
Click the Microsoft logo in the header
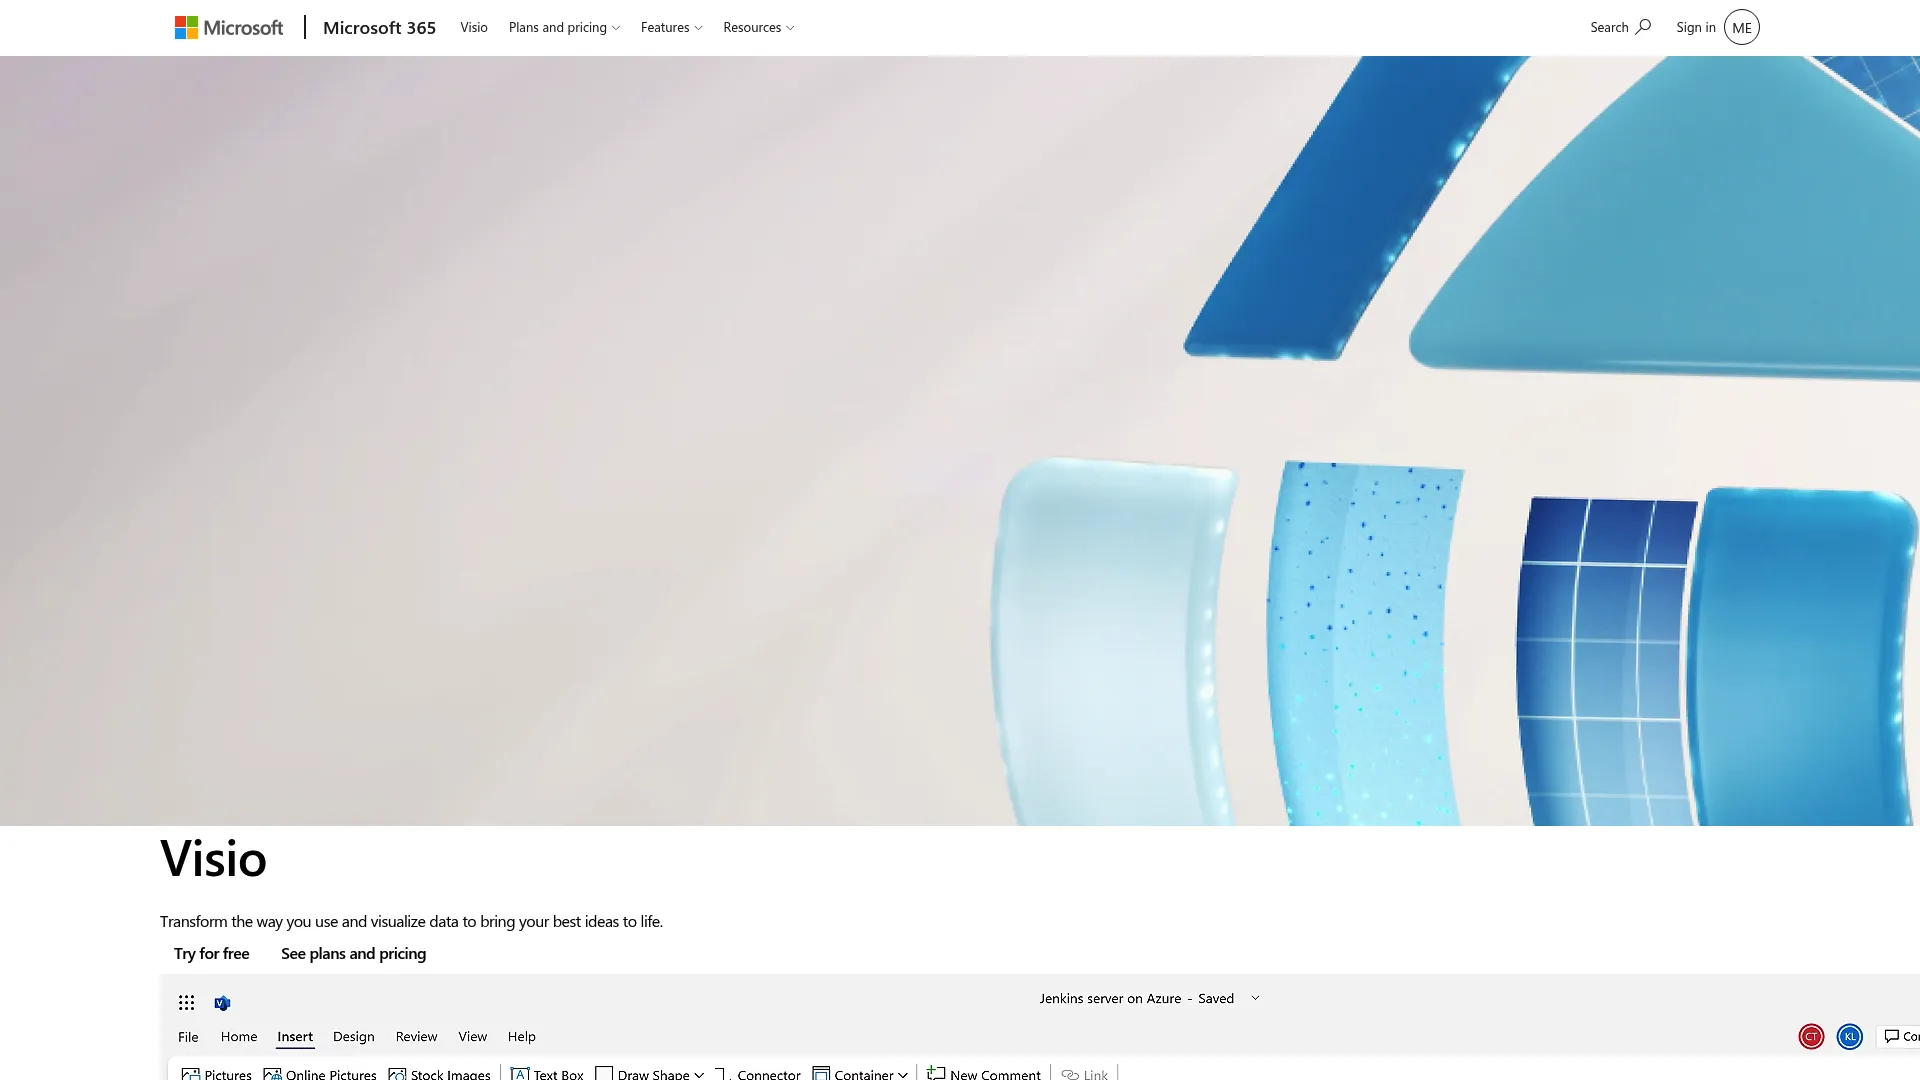(x=229, y=28)
